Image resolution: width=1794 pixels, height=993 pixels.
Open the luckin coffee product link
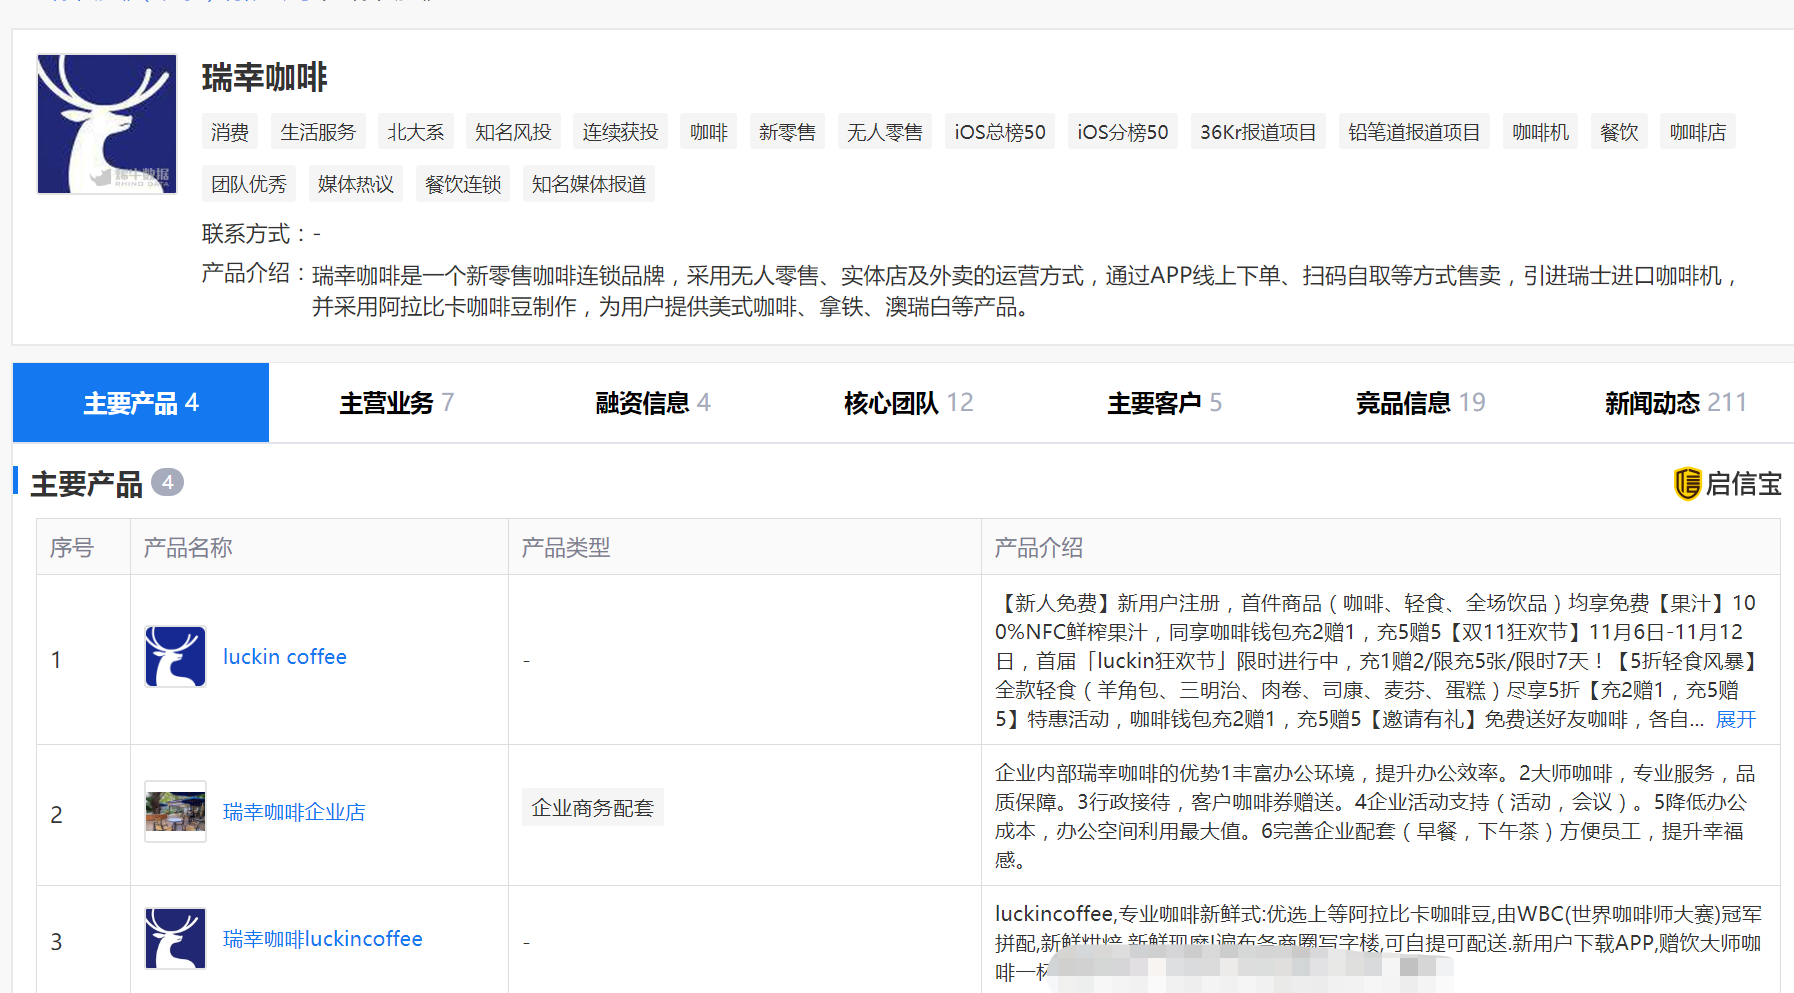pos(285,657)
